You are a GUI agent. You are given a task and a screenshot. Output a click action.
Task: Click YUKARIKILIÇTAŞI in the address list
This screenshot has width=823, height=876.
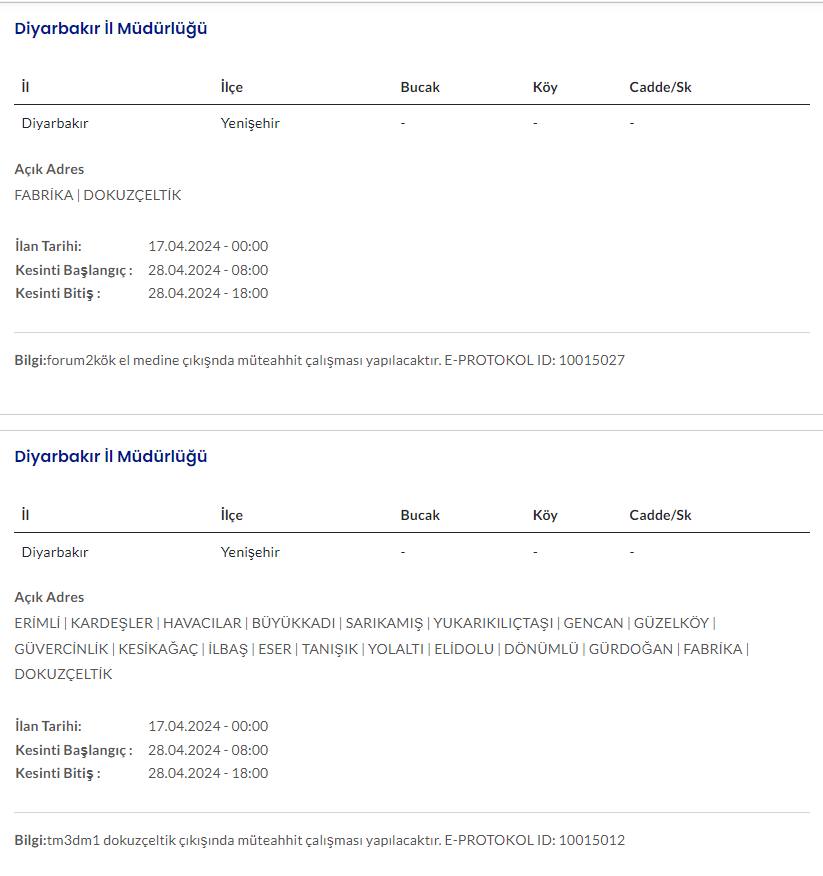click(493, 623)
